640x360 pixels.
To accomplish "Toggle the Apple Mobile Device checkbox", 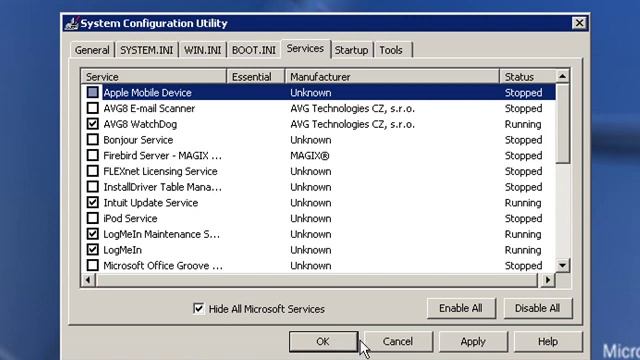I will (93, 92).
